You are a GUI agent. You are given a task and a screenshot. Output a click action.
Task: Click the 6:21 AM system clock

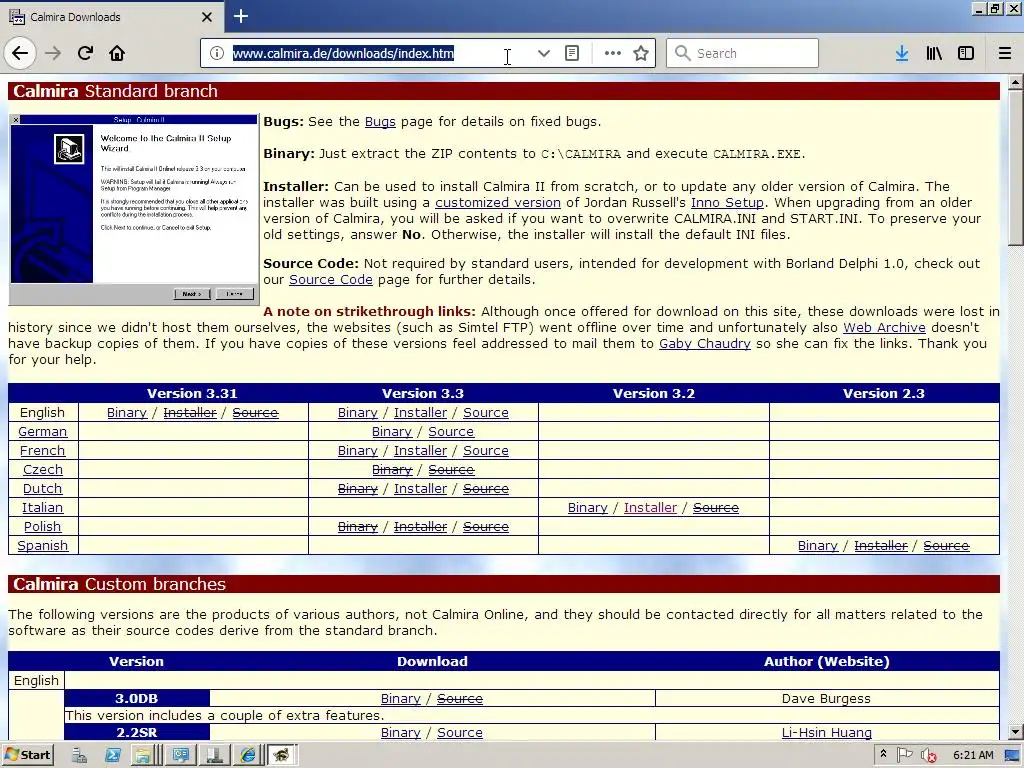(972, 755)
